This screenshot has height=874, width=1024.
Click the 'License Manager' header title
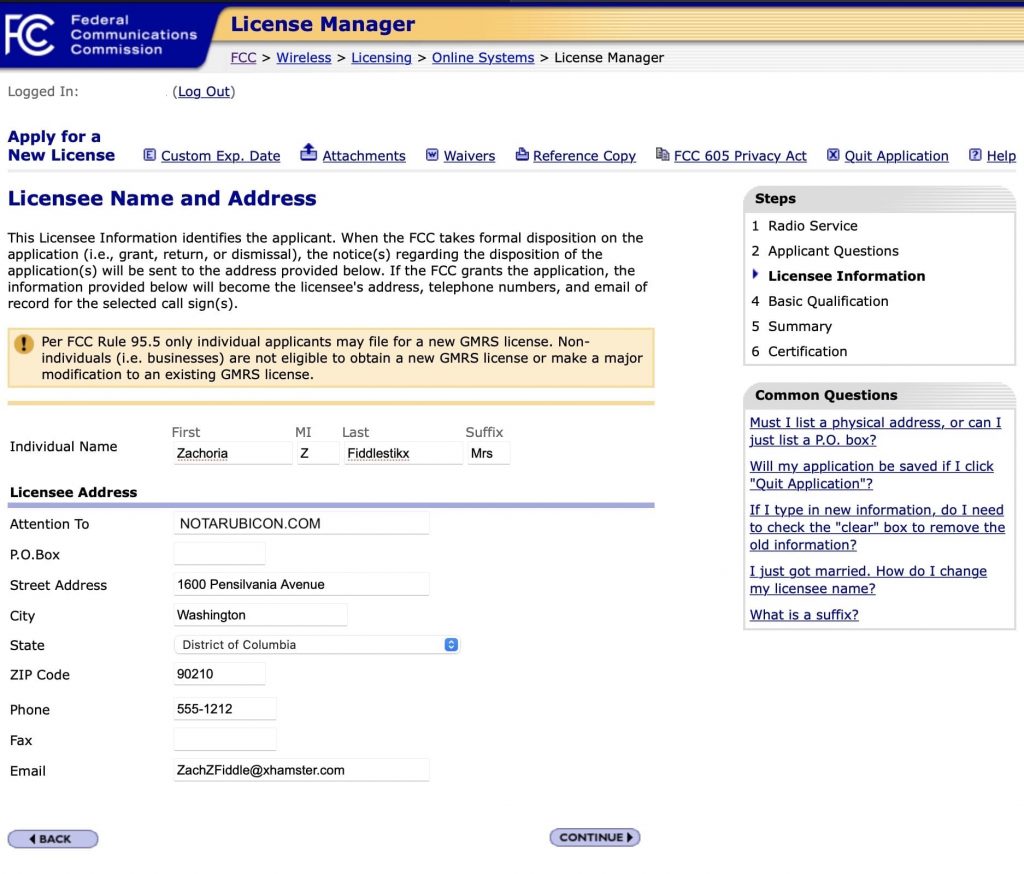(x=323, y=24)
